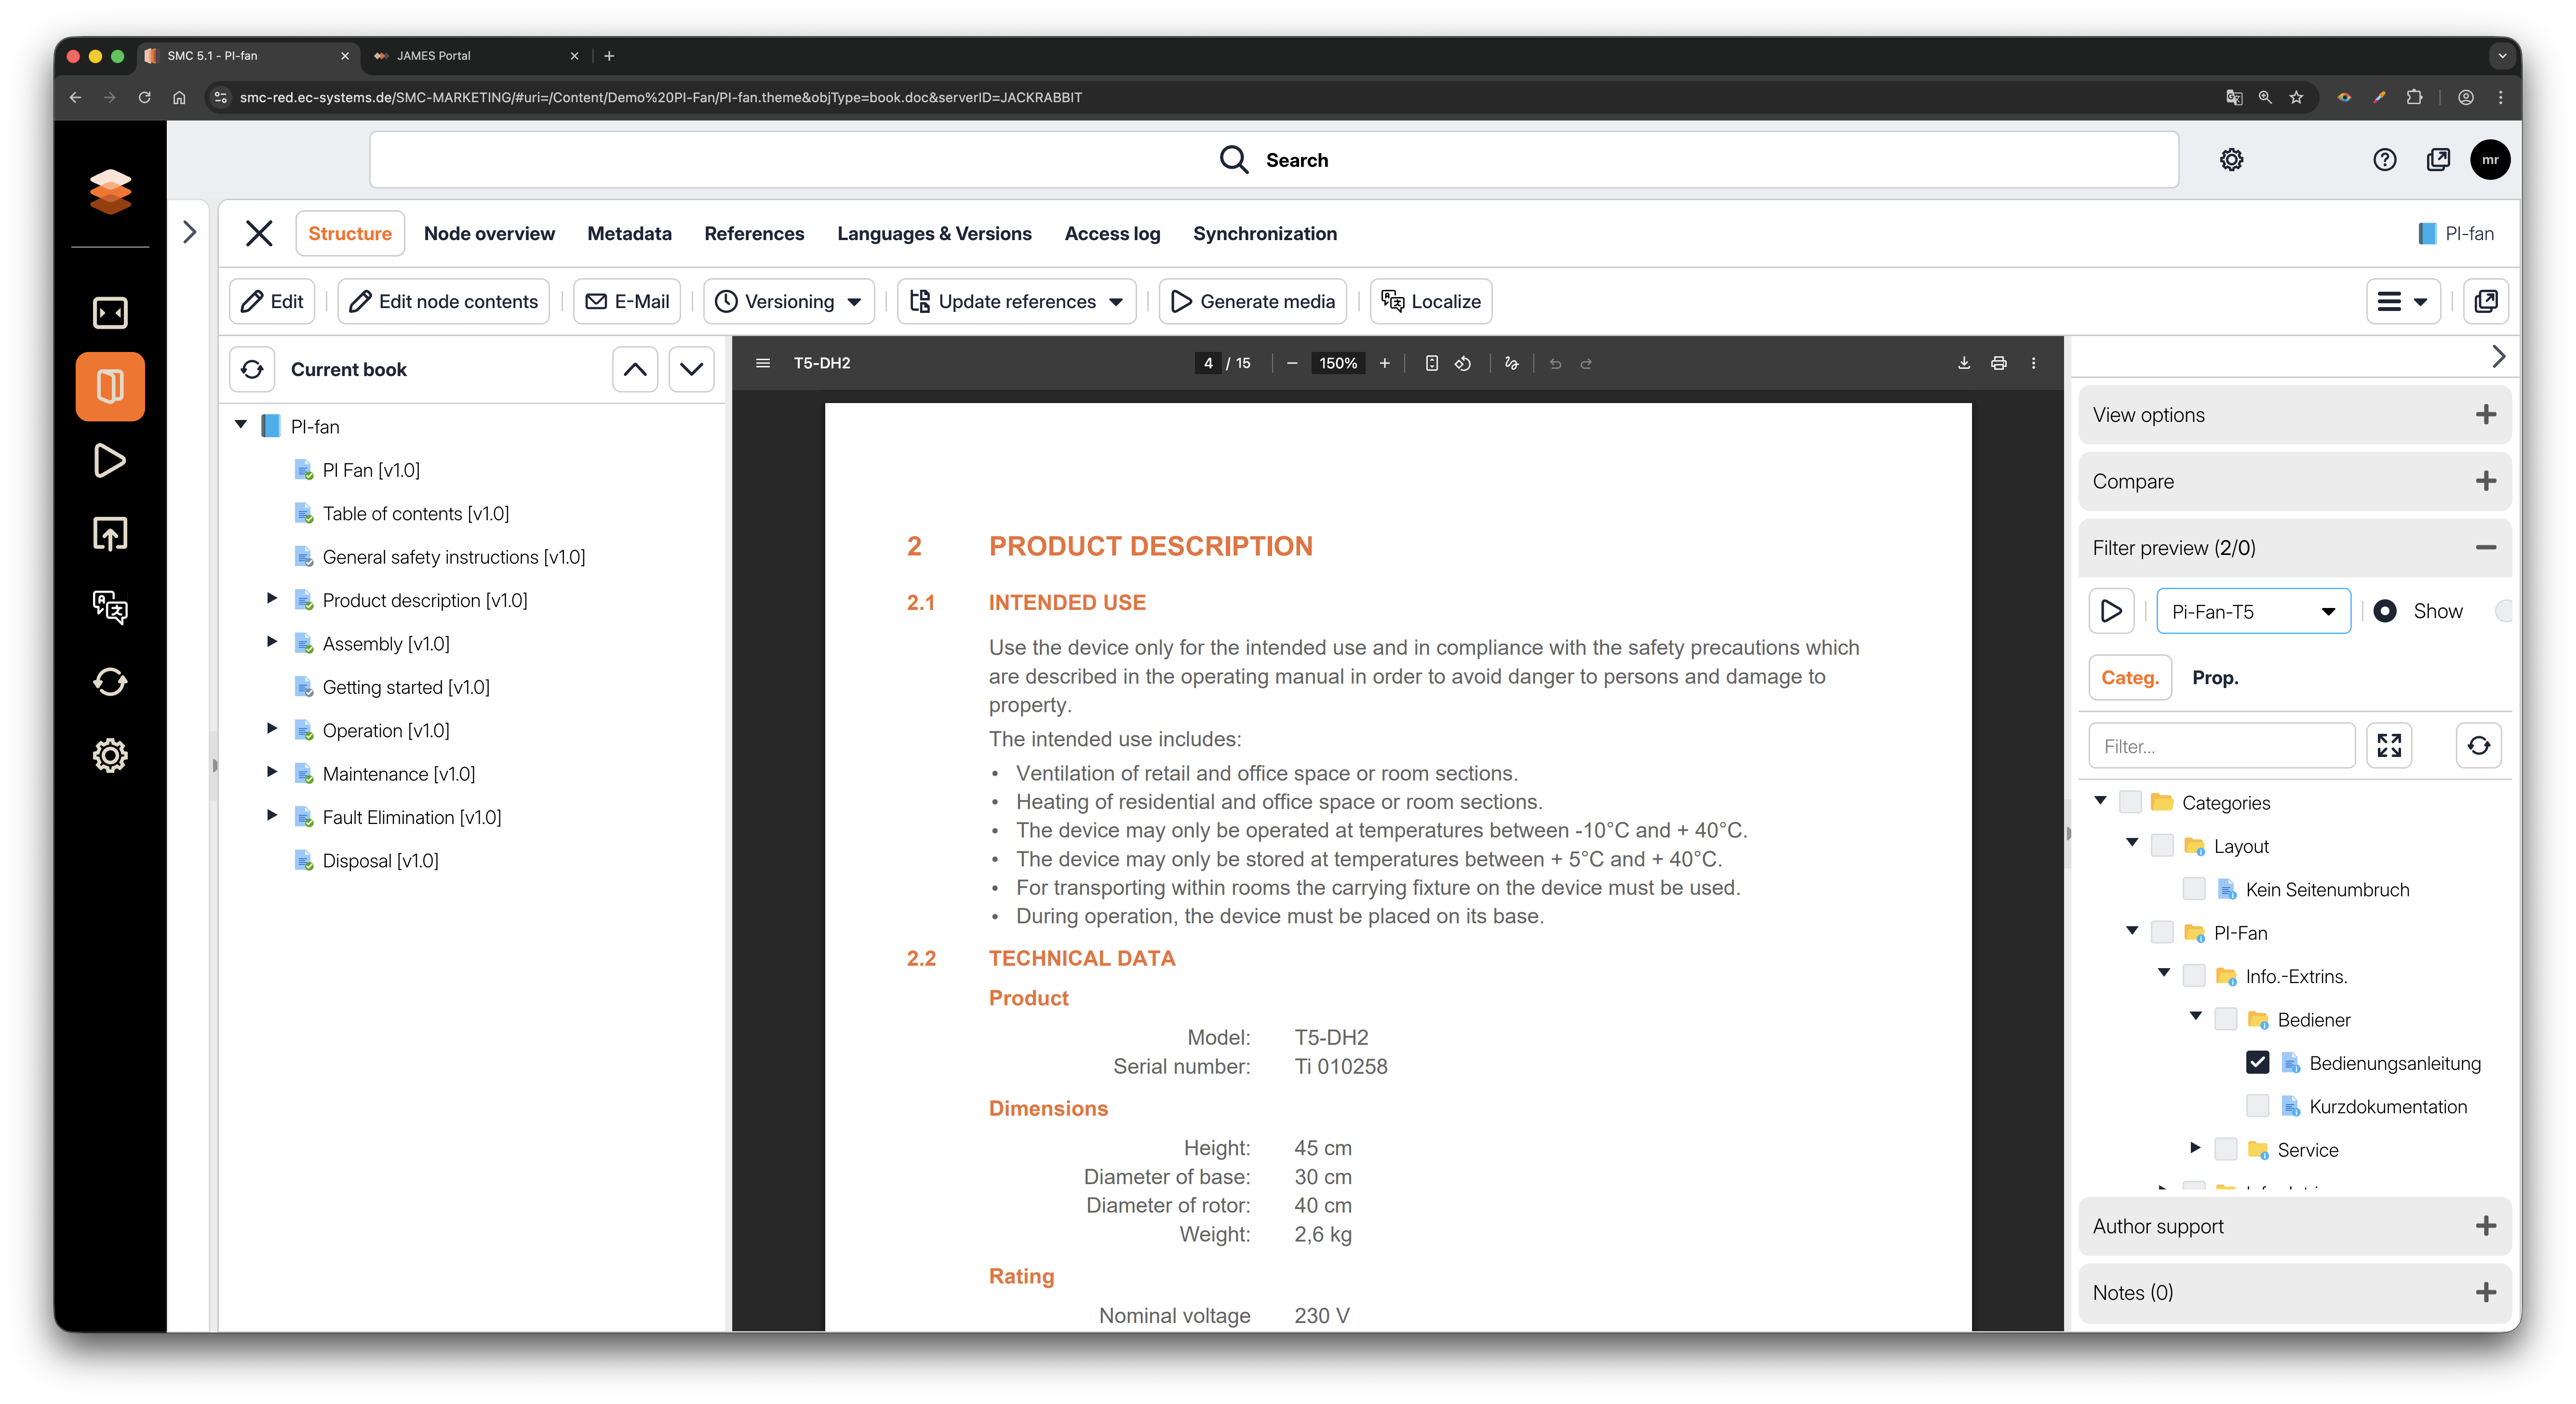Click the PDF download icon
2576x1404 pixels.
pyautogui.click(x=1963, y=363)
